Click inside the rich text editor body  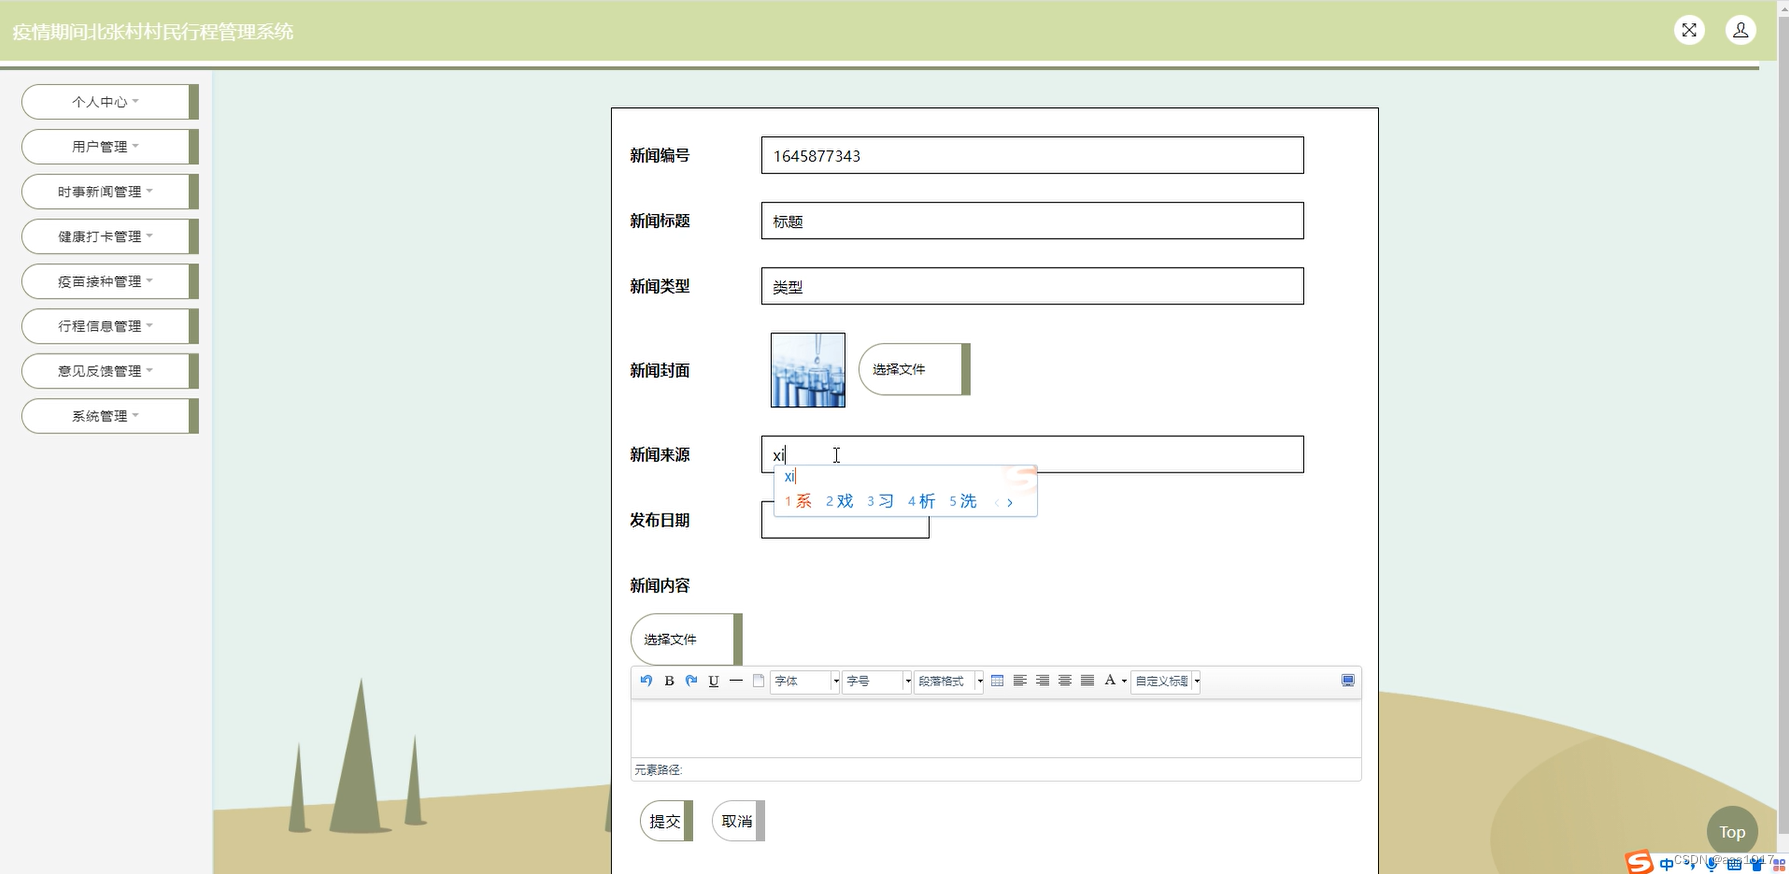996,728
